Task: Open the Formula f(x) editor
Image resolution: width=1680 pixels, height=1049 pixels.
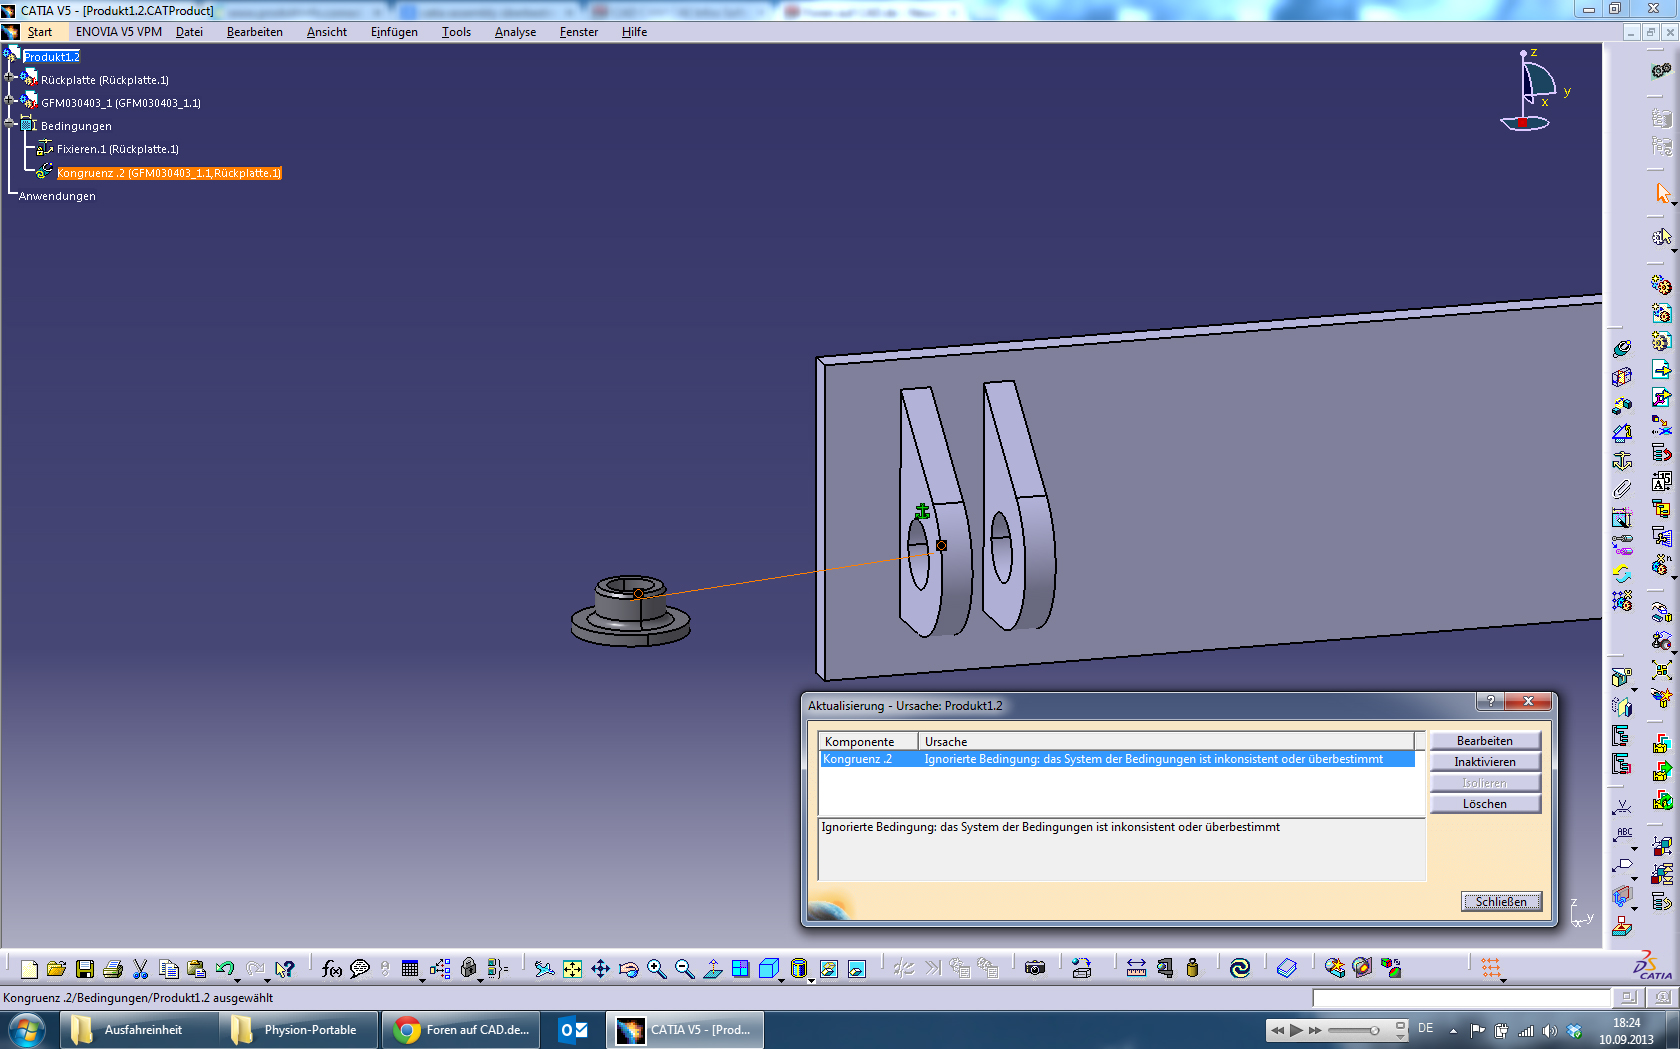Action: pos(332,968)
